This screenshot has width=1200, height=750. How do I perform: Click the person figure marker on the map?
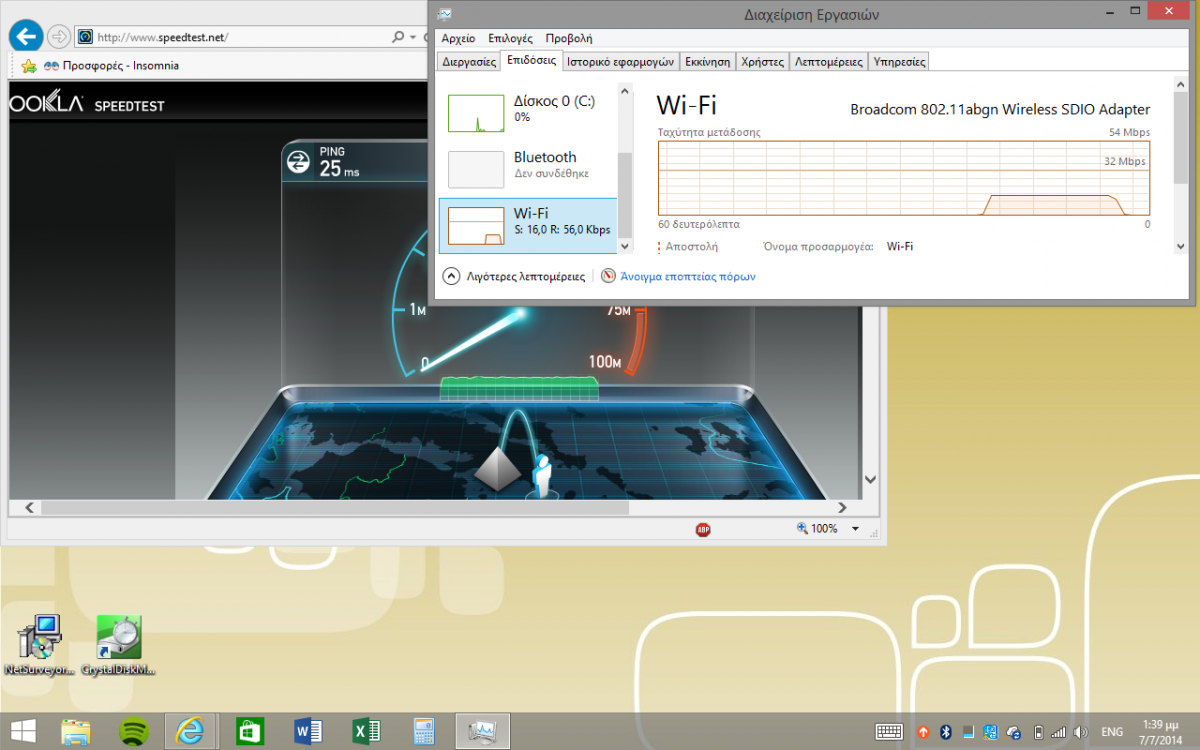click(543, 475)
